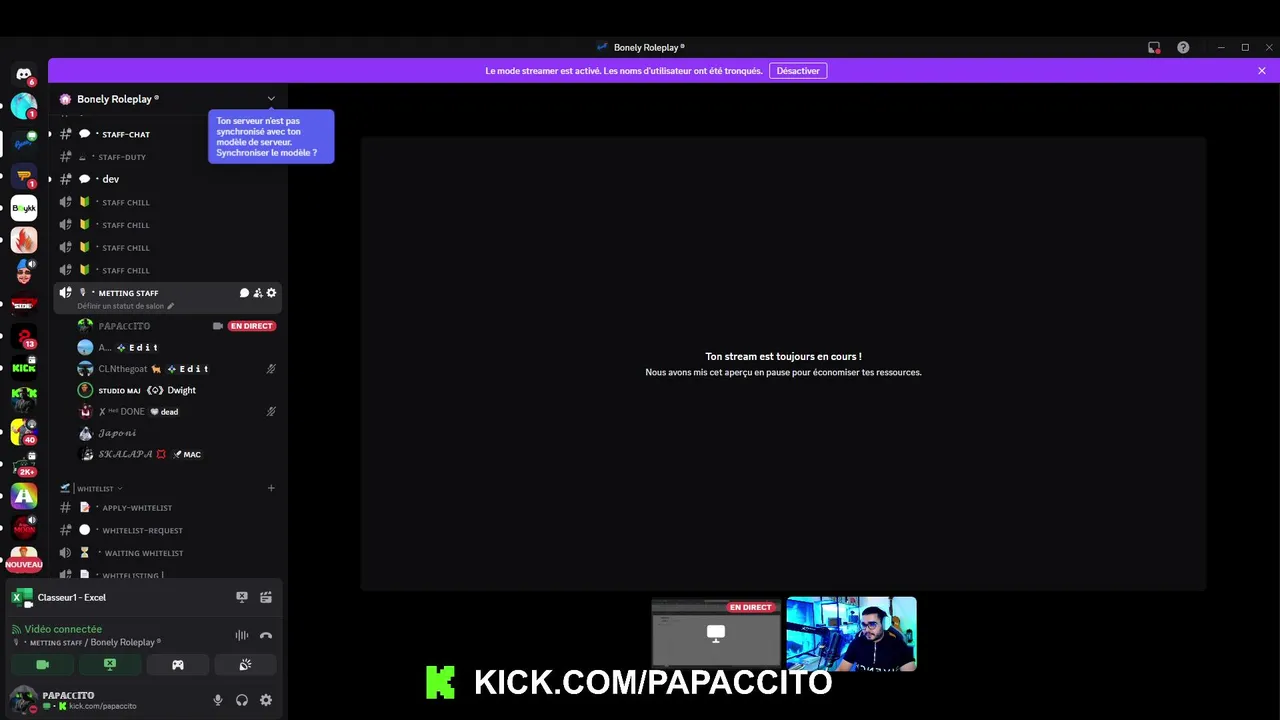The image size is (1280, 720).
Task: Open Discord direct messages home icon
Action: 24,74
